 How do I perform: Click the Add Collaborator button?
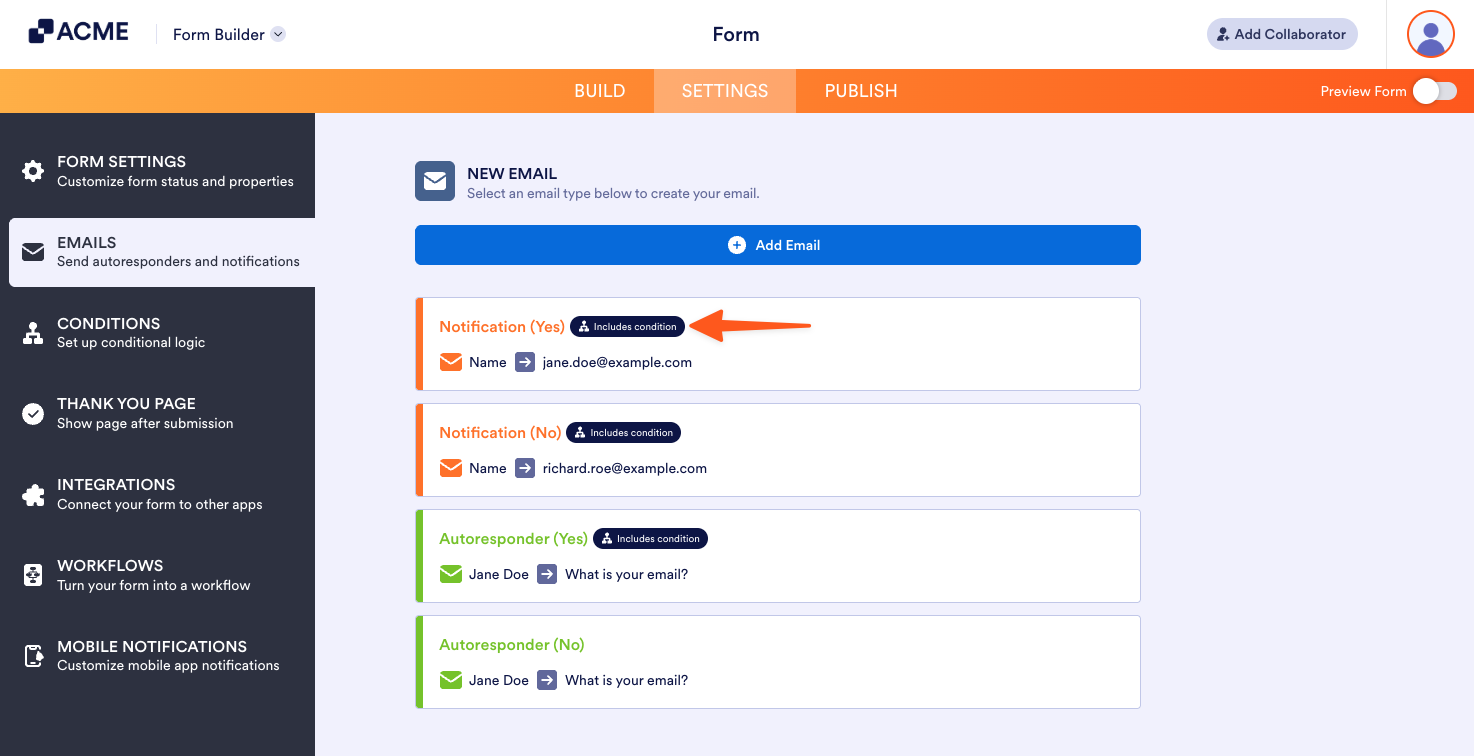tap(1281, 34)
